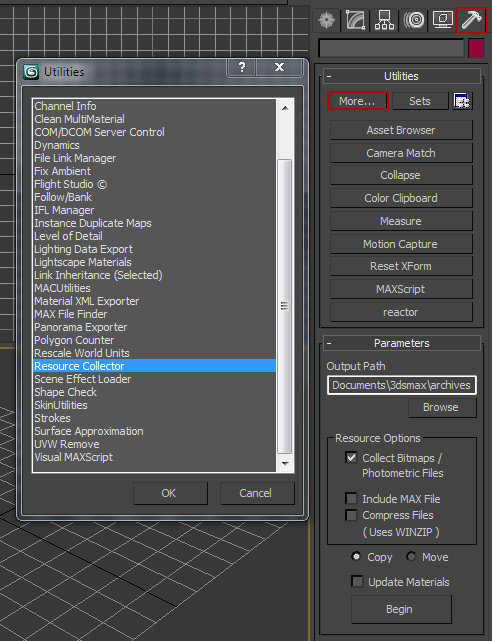Open the Asset Browser utility
Image resolution: width=492 pixels, height=641 pixels.
401,130
